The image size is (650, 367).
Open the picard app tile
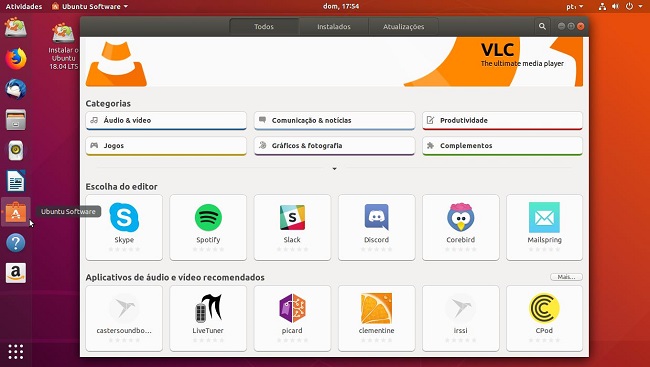pos(292,318)
